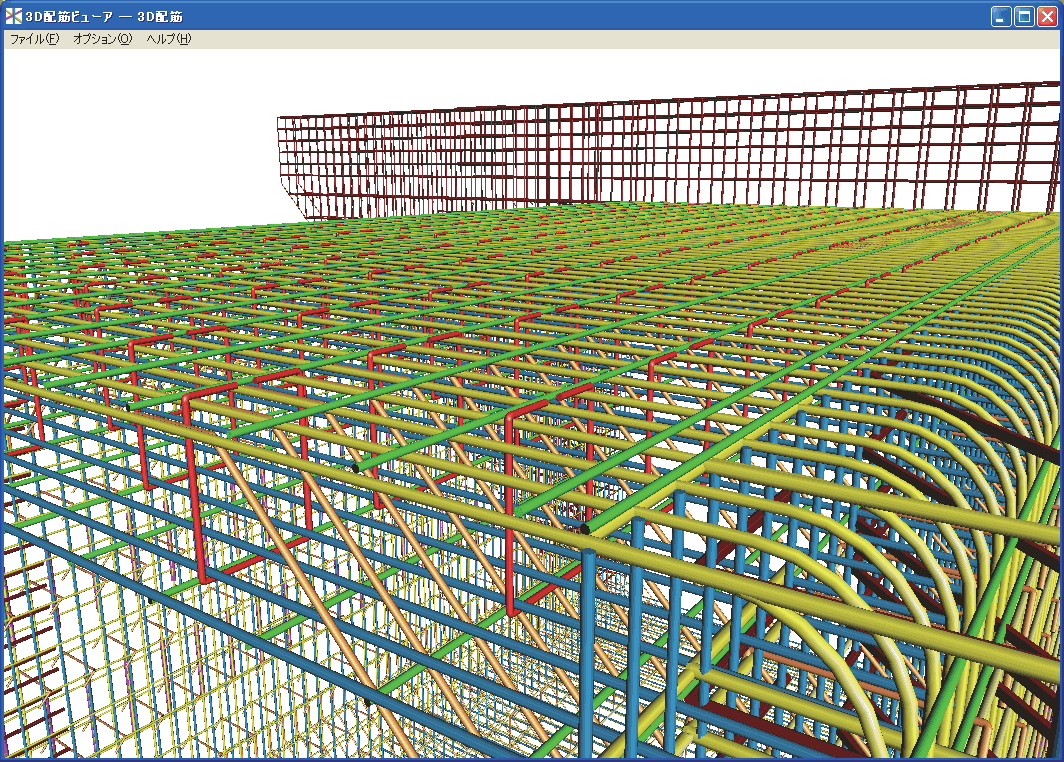Click the 3D配筋ビューア app icon in title bar

click(x=14, y=16)
